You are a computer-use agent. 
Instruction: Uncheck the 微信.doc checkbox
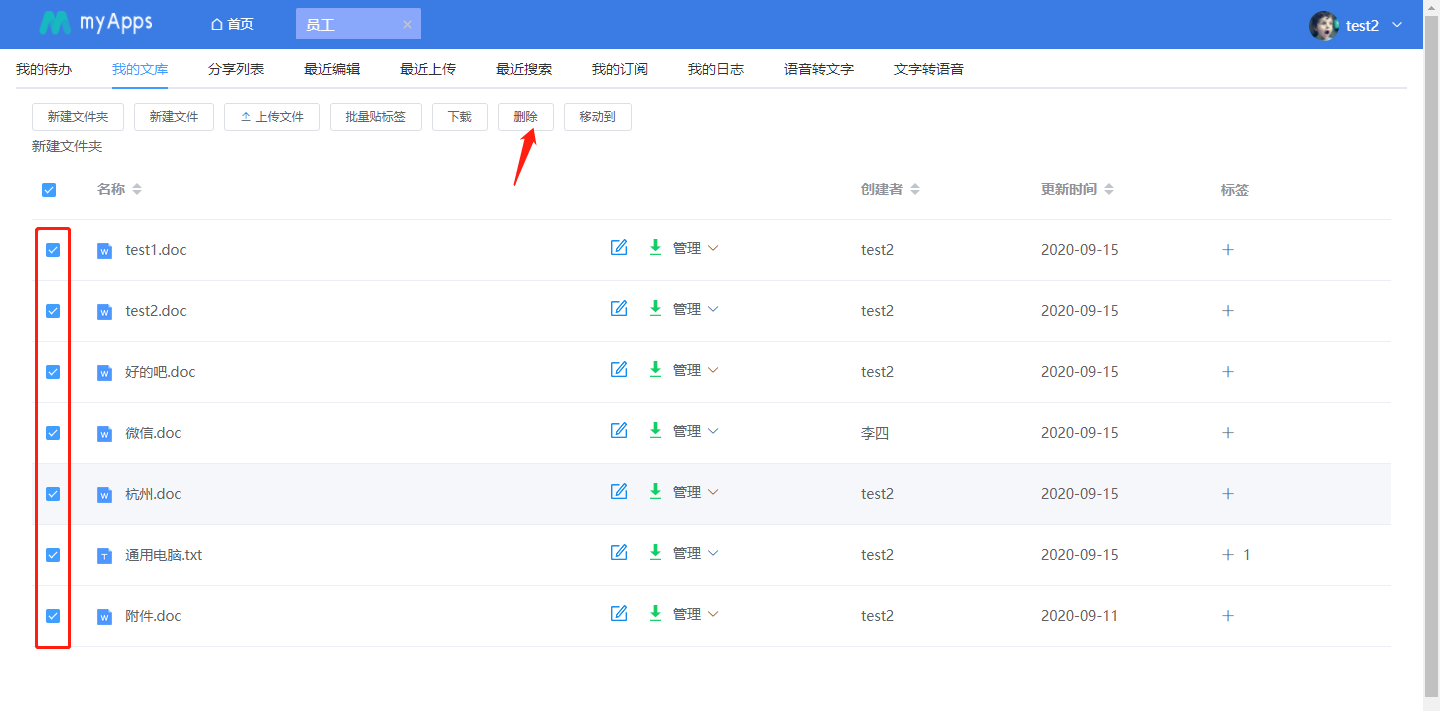53,433
